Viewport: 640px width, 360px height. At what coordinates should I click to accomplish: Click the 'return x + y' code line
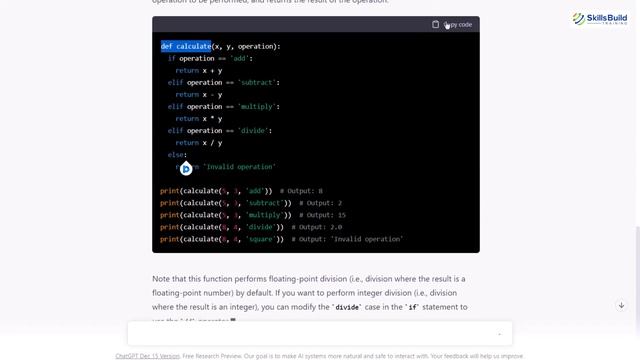pyautogui.click(x=199, y=71)
